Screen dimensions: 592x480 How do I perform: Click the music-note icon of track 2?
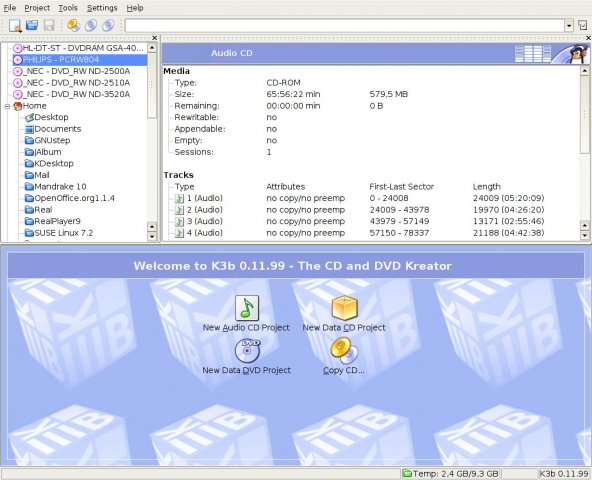[x=180, y=210]
